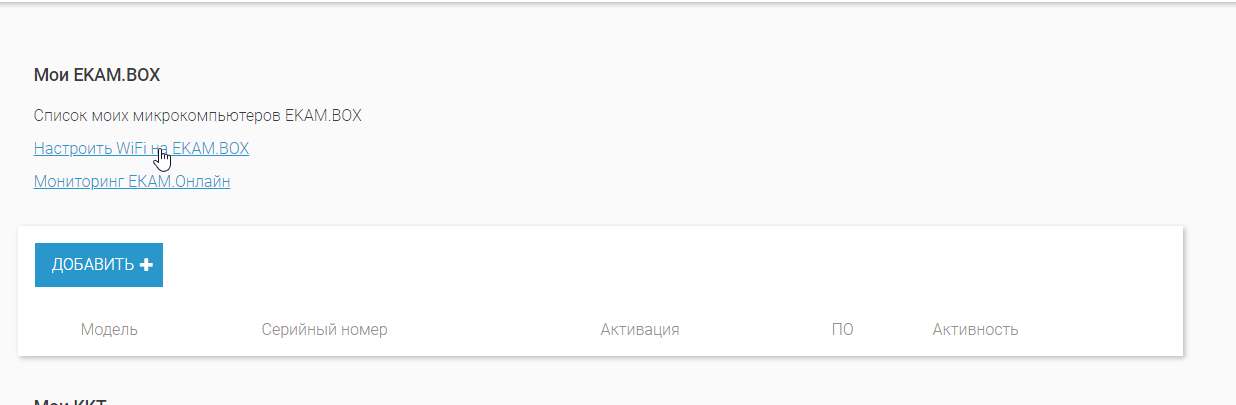Add a new EKAM.BOX with ДОБАВИТЬ
This screenshot has height=405, width=1236.
coord(99,265)
